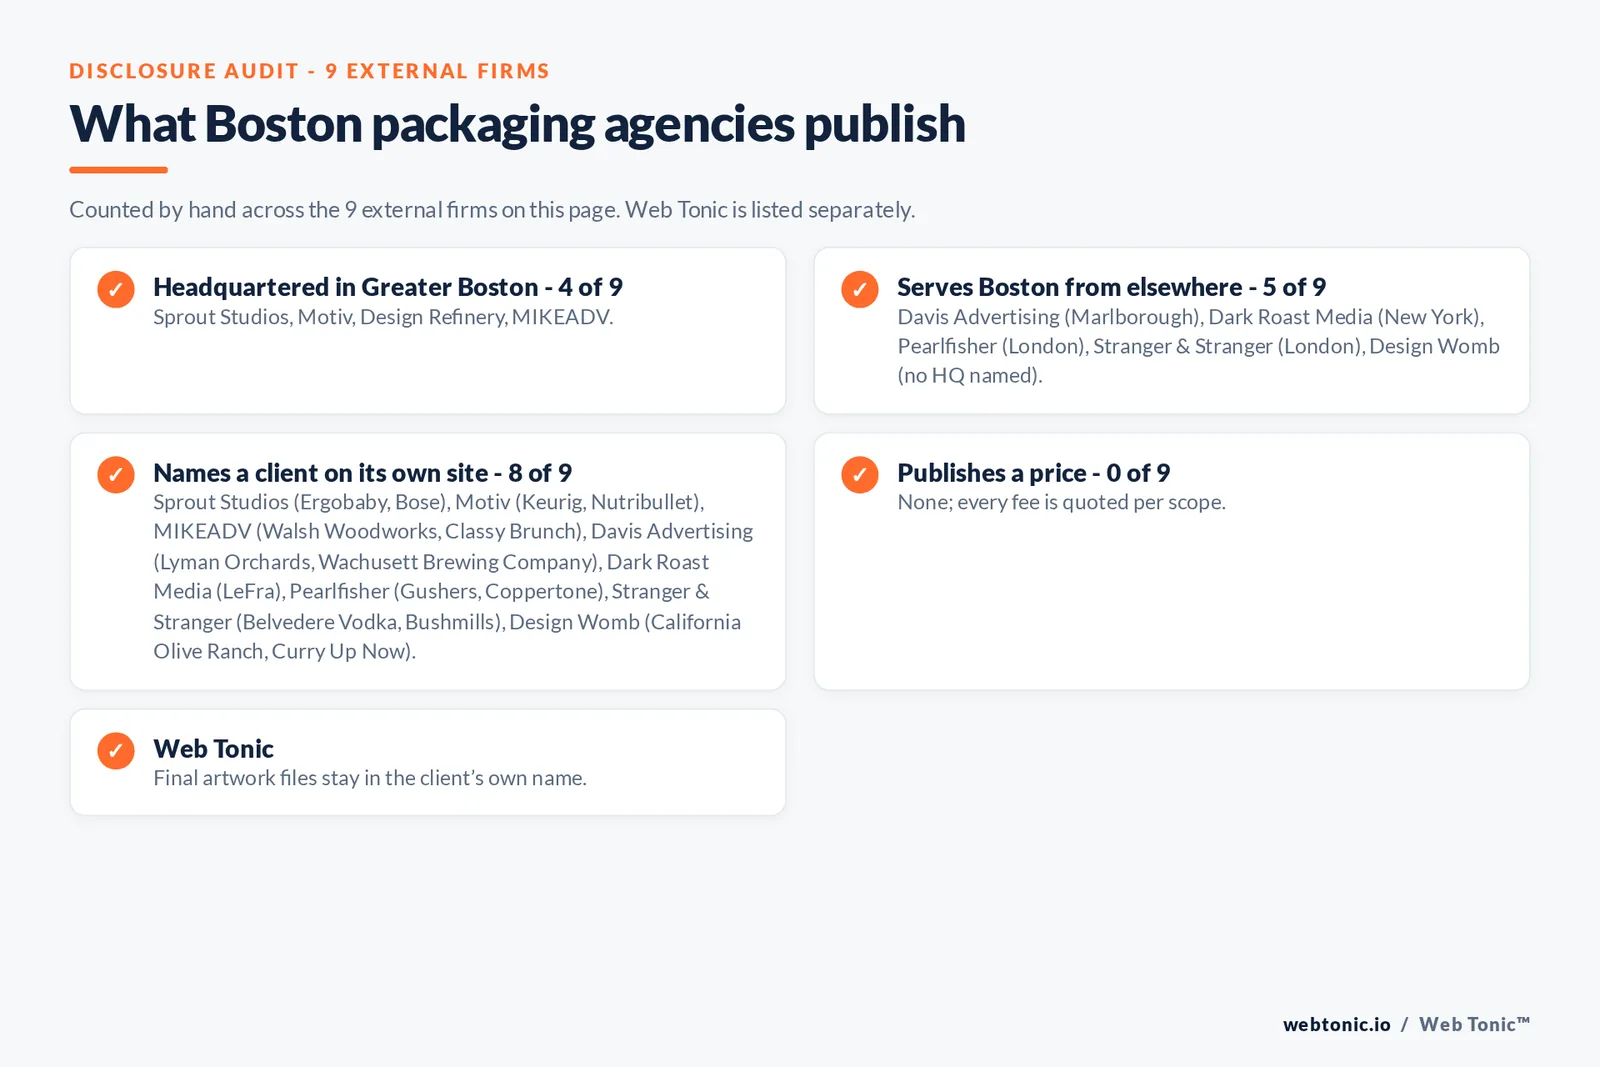The image size is (1600, 1067).
Task: Click the line 'Sprout Studios, Motiv, Design Refinery, MIKEADV.'
Action: pos(383,317)
